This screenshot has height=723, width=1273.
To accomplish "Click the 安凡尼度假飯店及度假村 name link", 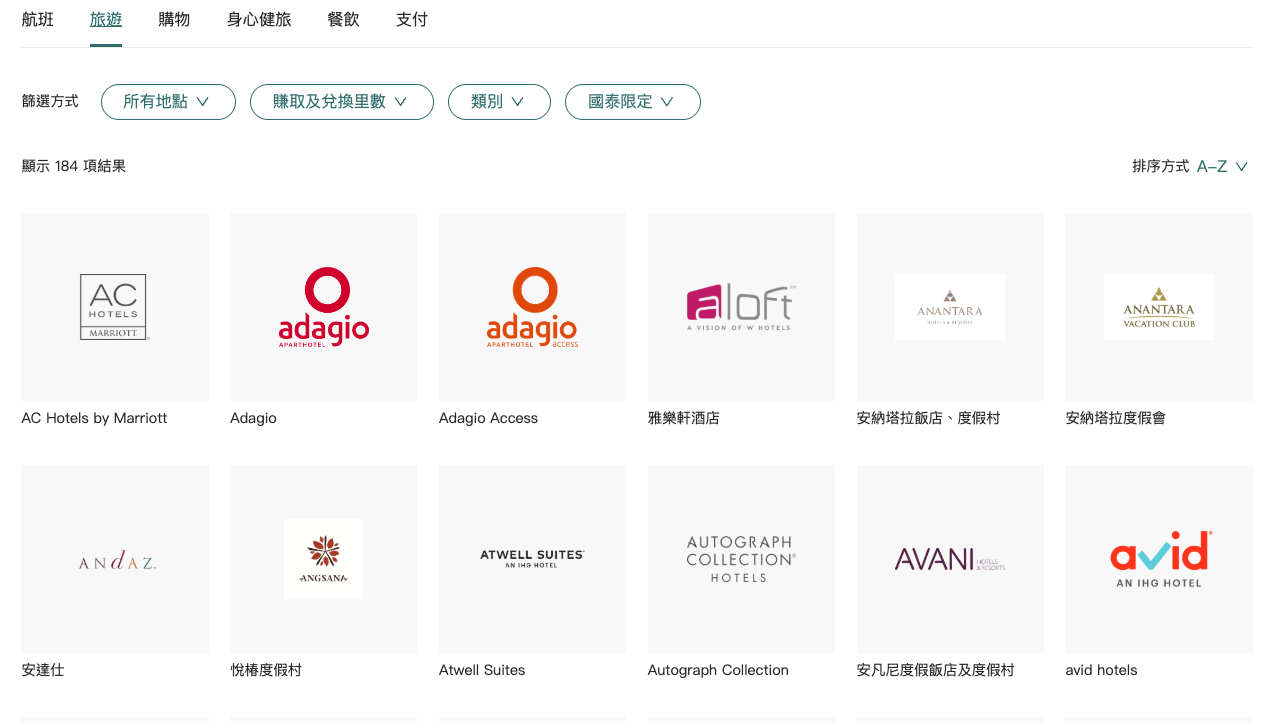I will [x=935, y=670].
